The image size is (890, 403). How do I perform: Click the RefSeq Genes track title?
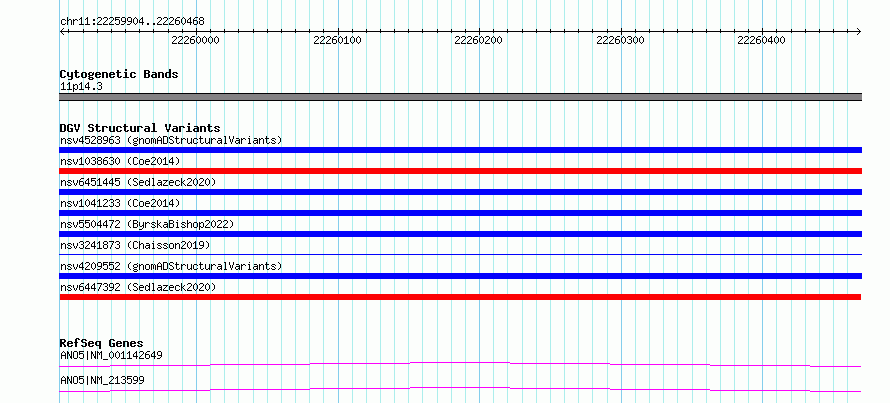coord(102,343)
